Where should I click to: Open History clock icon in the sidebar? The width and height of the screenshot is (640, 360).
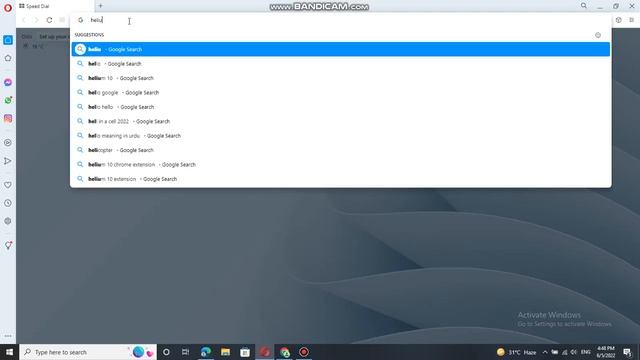pyautogui.click(x=8, y=203)
